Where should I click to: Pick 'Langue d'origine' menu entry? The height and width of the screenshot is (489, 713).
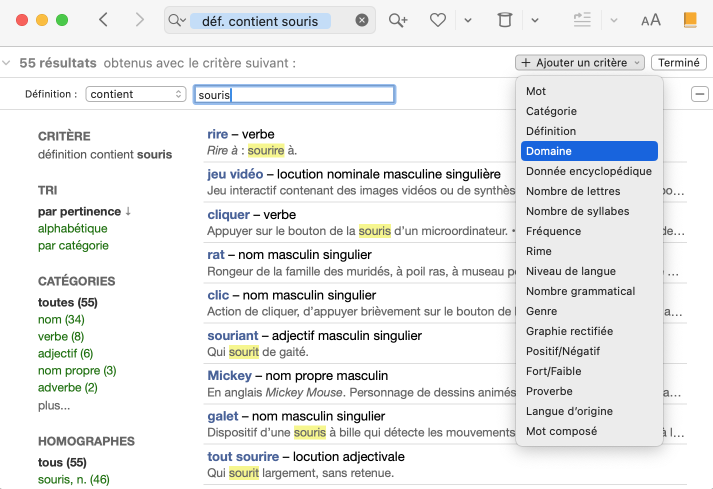pyautogui.click(x=569, y=411)
